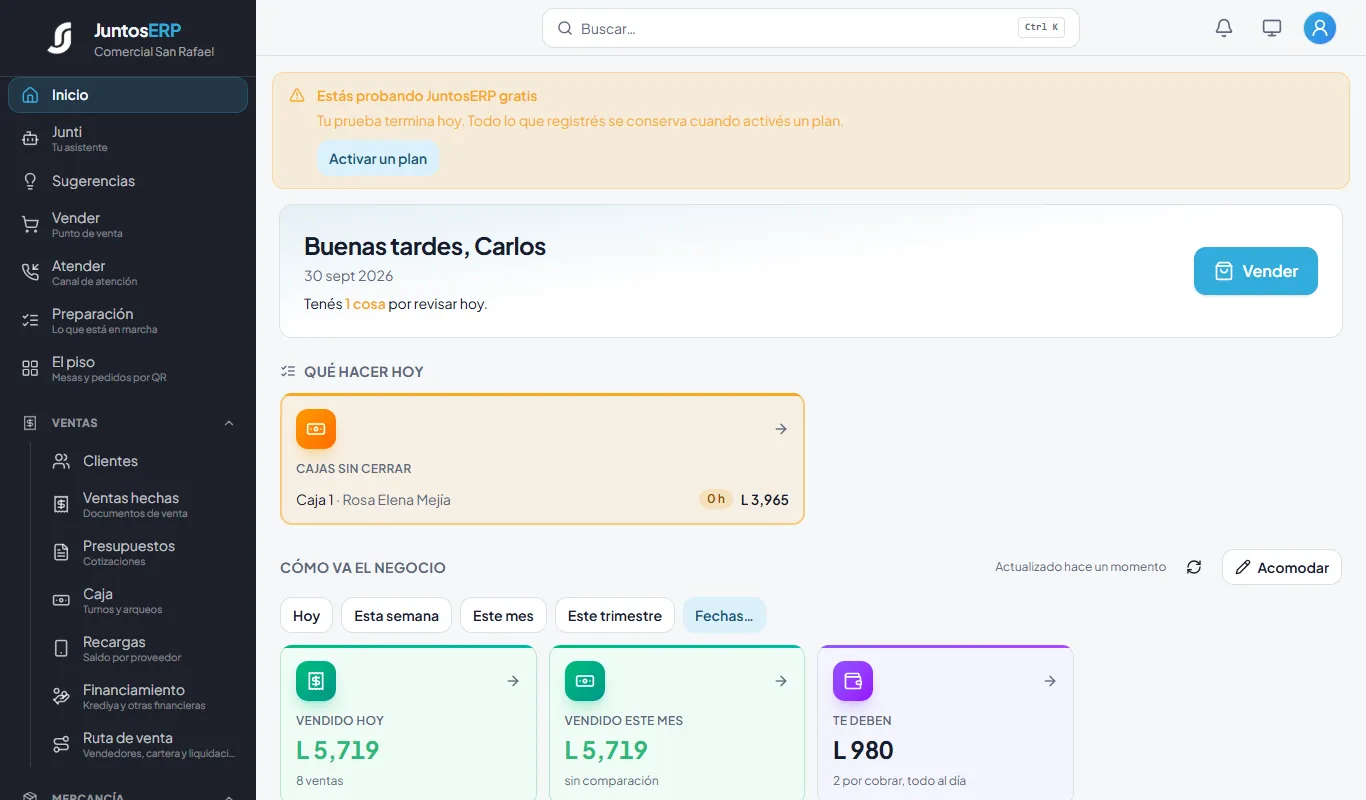Select the Esta semana period tab

tap(396, 616)
